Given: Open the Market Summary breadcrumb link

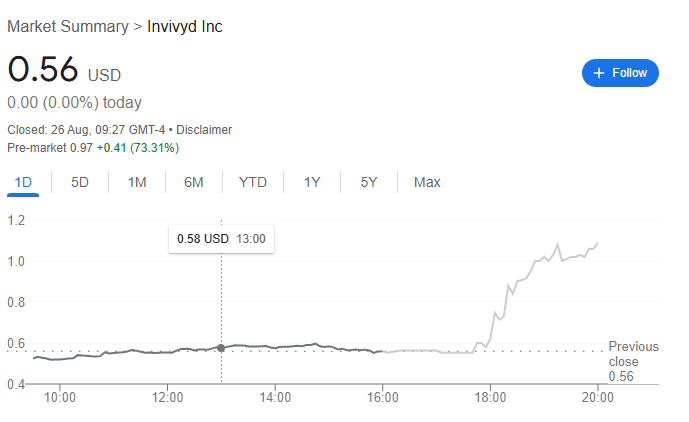Looking at the screenshot, I should (x=67, y=26).
